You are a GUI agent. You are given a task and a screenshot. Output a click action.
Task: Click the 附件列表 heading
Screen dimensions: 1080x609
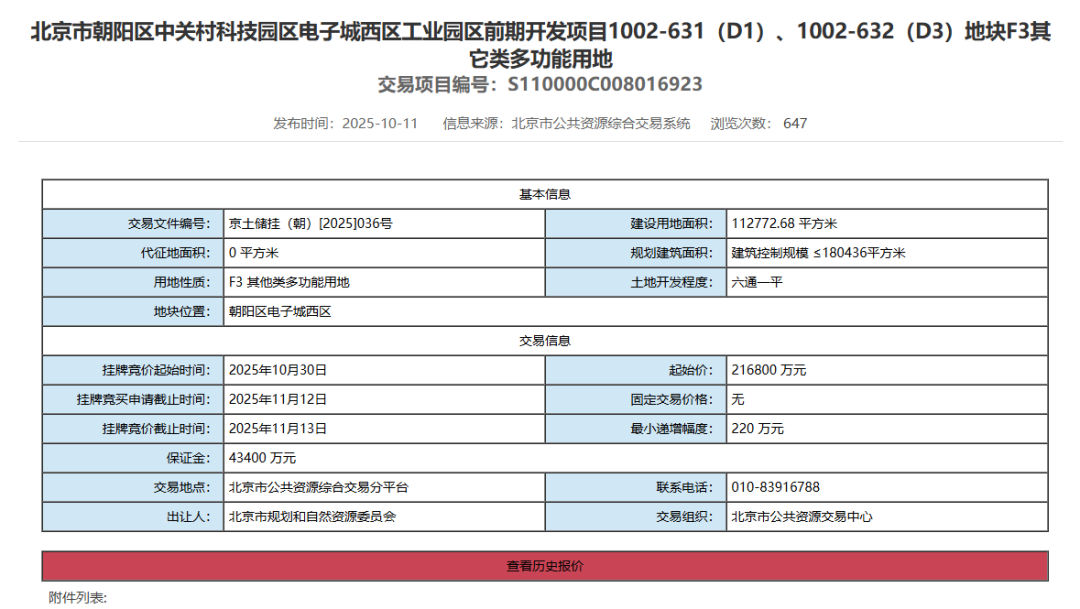click(78, 597)
